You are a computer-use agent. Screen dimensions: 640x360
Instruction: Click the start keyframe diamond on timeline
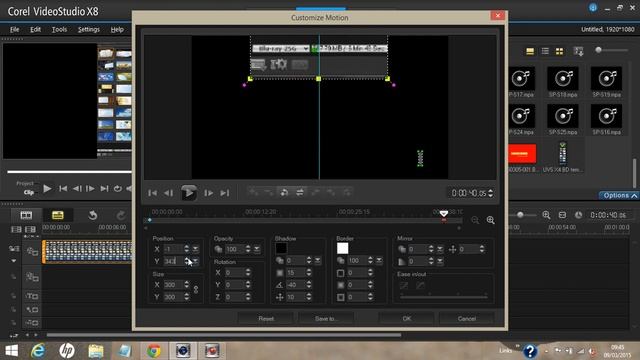pyautogui.click(x=149, y=220)
